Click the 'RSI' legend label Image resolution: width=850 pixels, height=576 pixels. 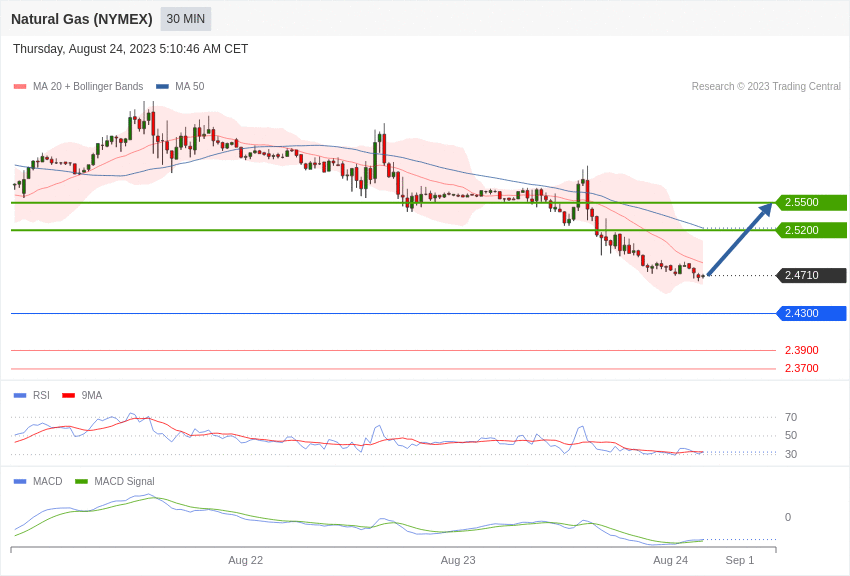click(x=41, y=396)
